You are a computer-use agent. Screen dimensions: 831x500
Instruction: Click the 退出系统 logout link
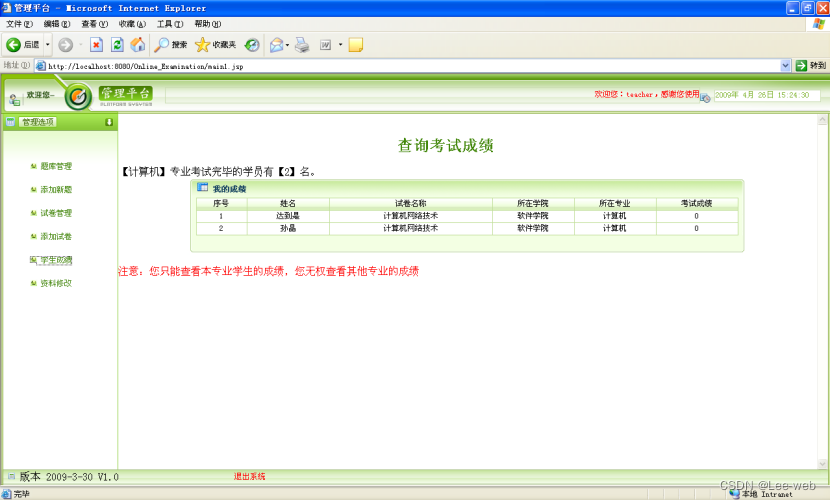click(249, 476)
